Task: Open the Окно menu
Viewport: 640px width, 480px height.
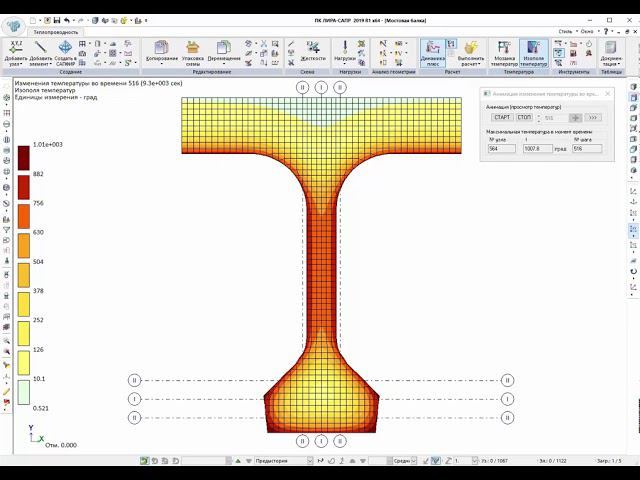Action: pos(587,31)
